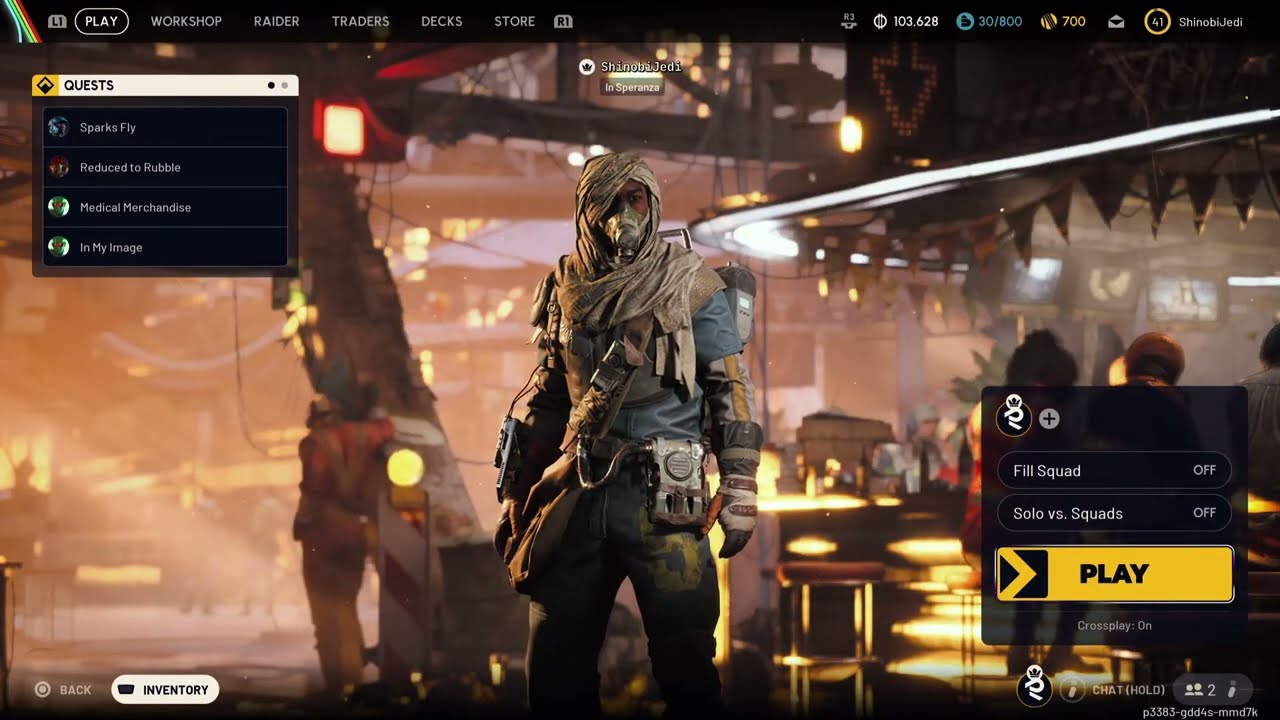Go to the TRADERS tab
Screen dimensions: 1280x720
pos(360,21)
